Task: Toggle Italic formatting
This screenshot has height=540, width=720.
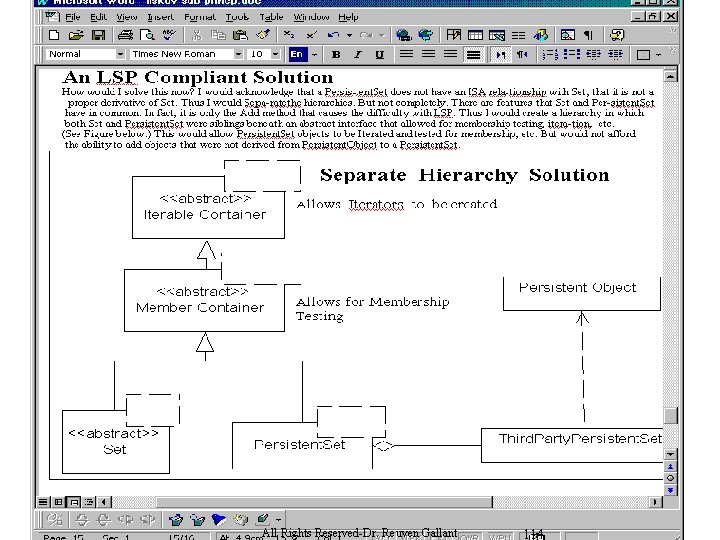Action: click(x=358, y=55)
